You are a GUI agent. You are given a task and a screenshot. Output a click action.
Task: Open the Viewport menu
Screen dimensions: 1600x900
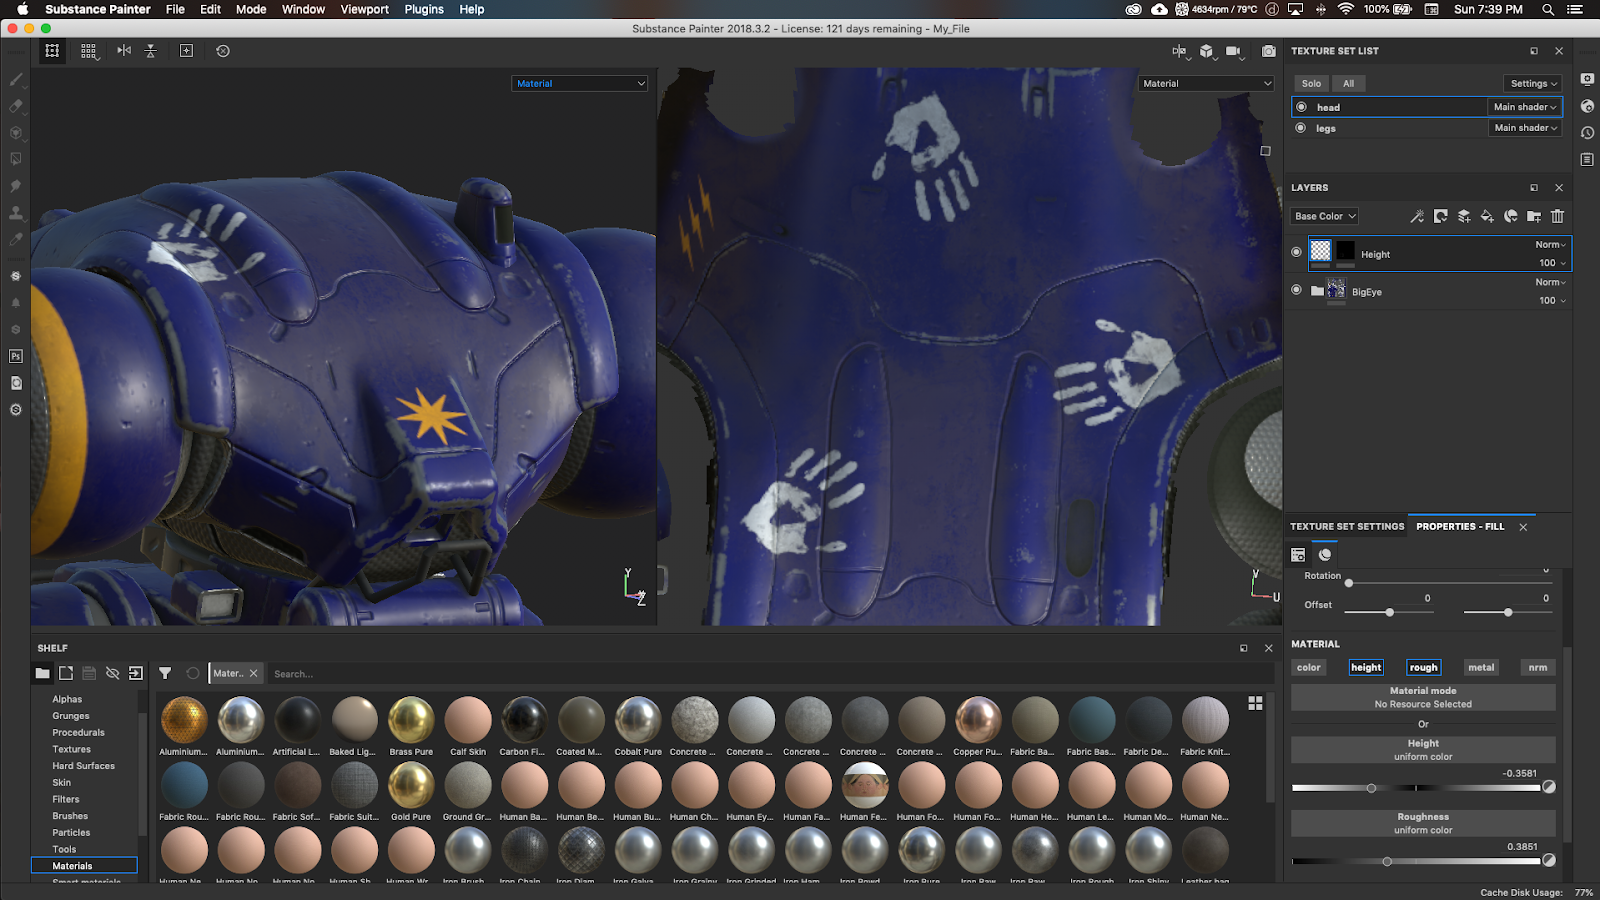pos(364,9)
